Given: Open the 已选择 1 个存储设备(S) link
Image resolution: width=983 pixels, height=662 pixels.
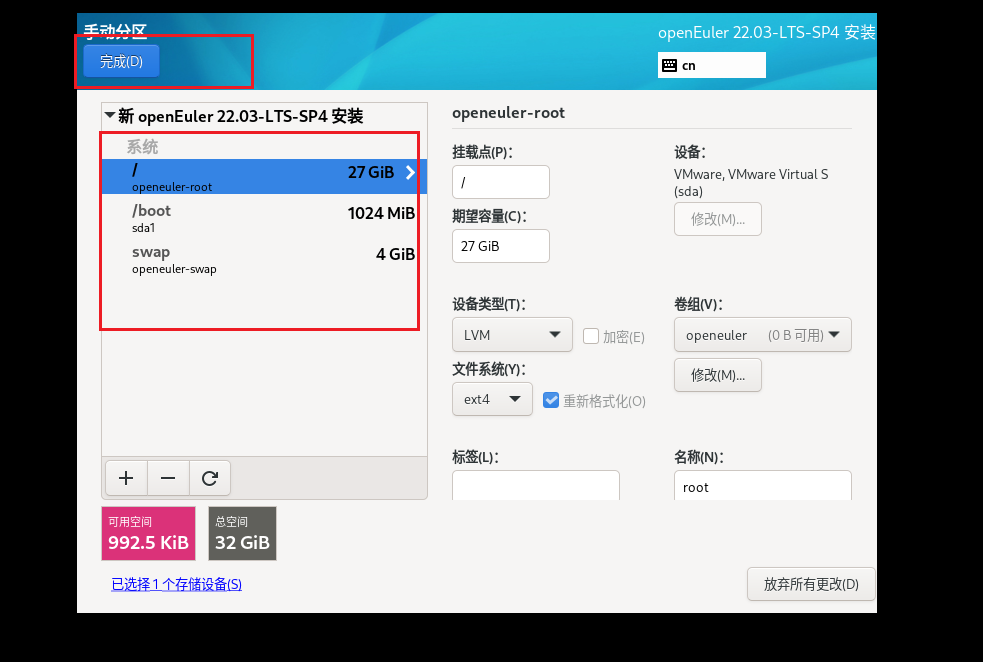Looking at the screenshot, I should pos(176,584).
